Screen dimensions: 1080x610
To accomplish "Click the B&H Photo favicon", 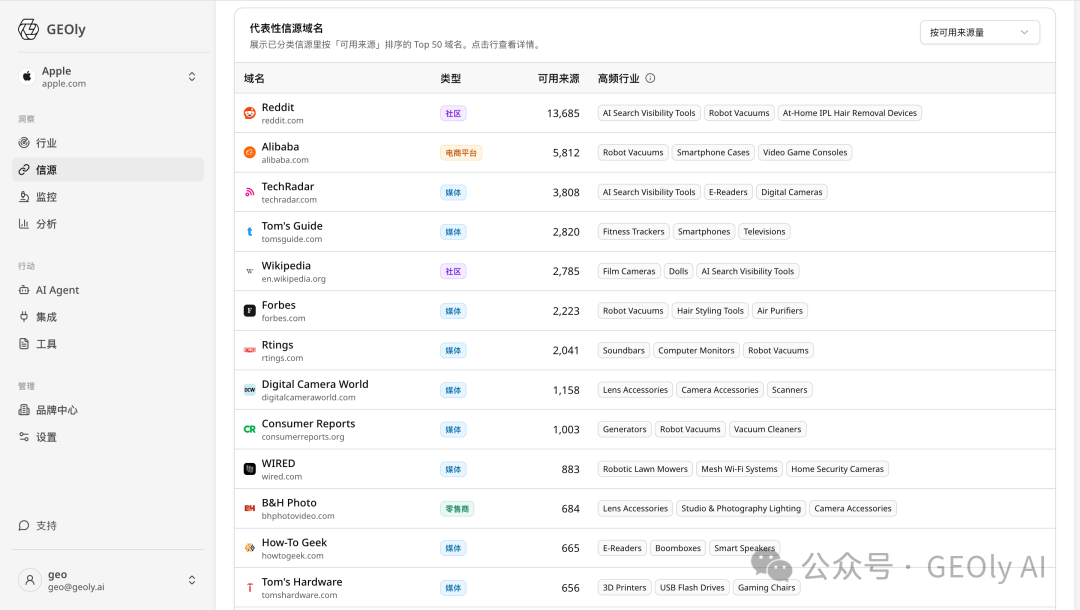I will 249,508.
